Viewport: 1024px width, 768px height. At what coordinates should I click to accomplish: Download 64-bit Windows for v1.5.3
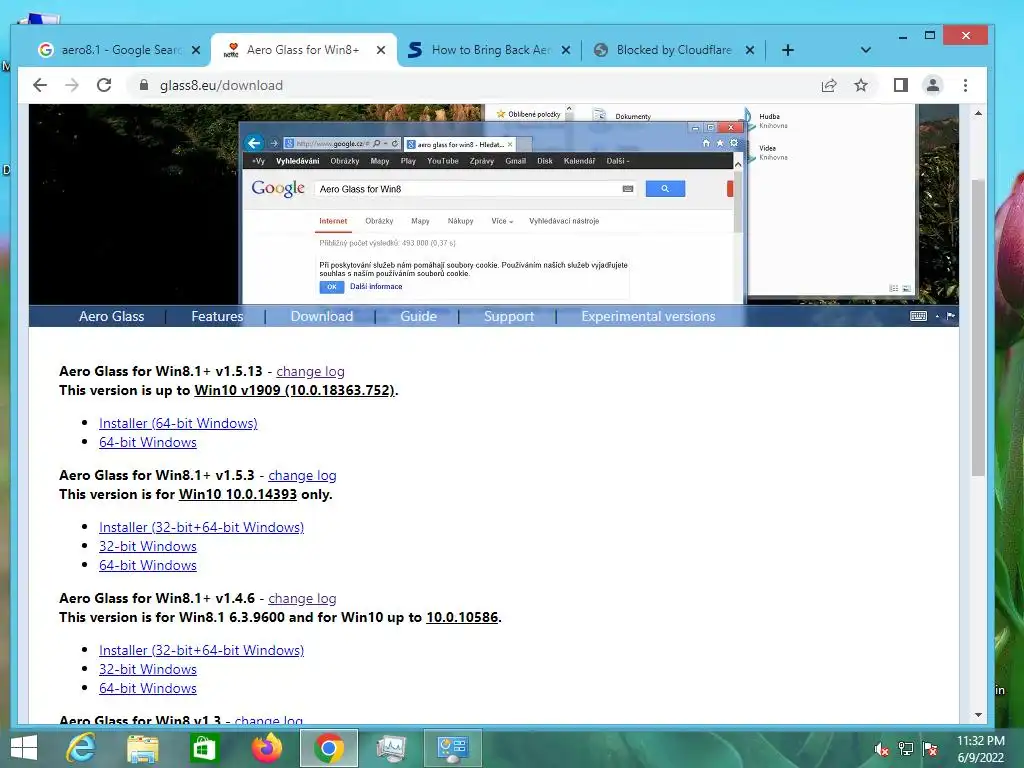pos(148,565)
